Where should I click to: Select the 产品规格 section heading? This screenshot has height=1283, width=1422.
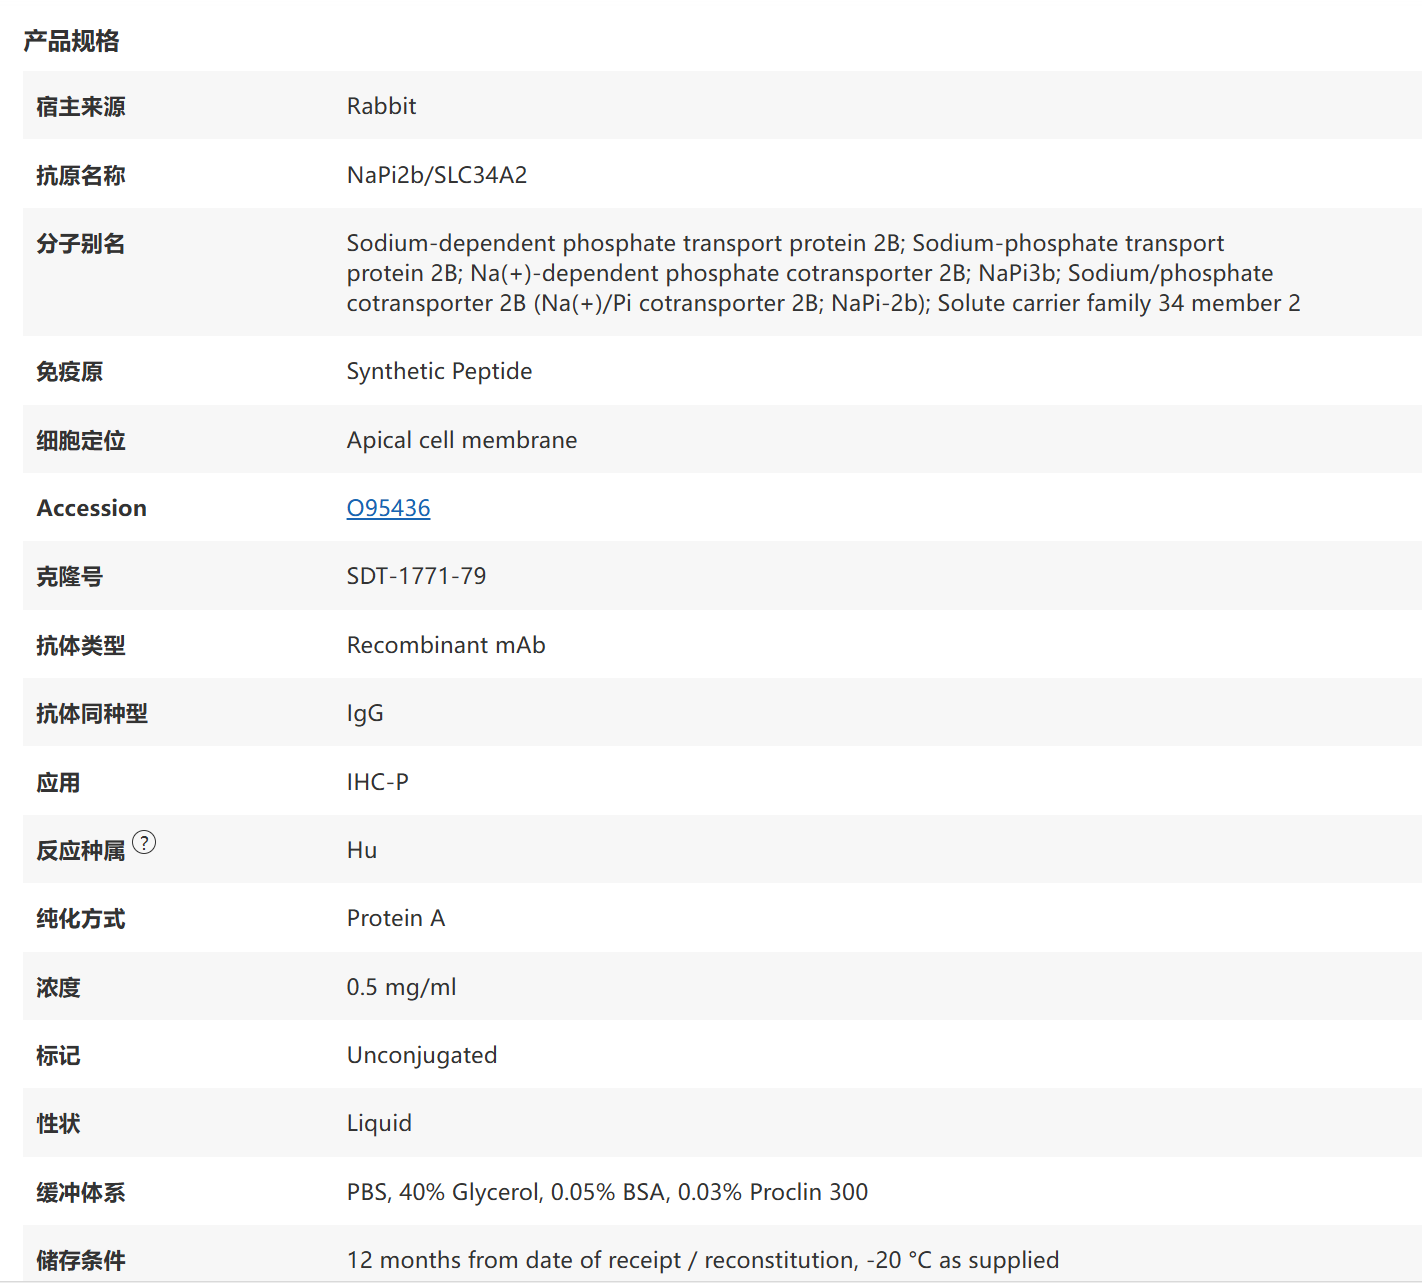click(71, 41)
